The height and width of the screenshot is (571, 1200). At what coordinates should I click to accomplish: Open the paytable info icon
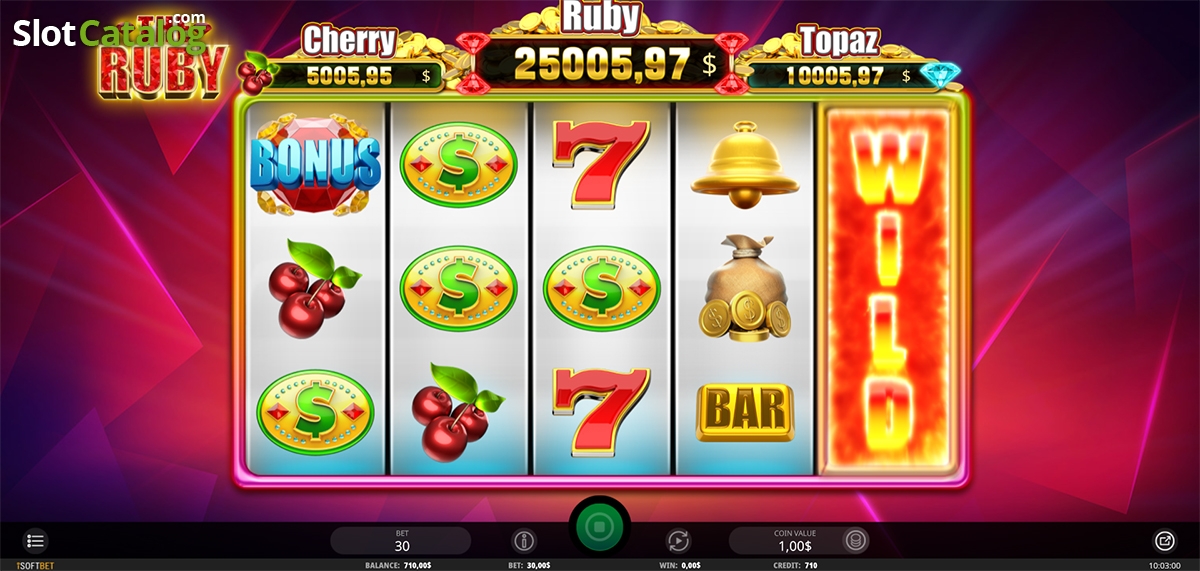click(523, 541)
